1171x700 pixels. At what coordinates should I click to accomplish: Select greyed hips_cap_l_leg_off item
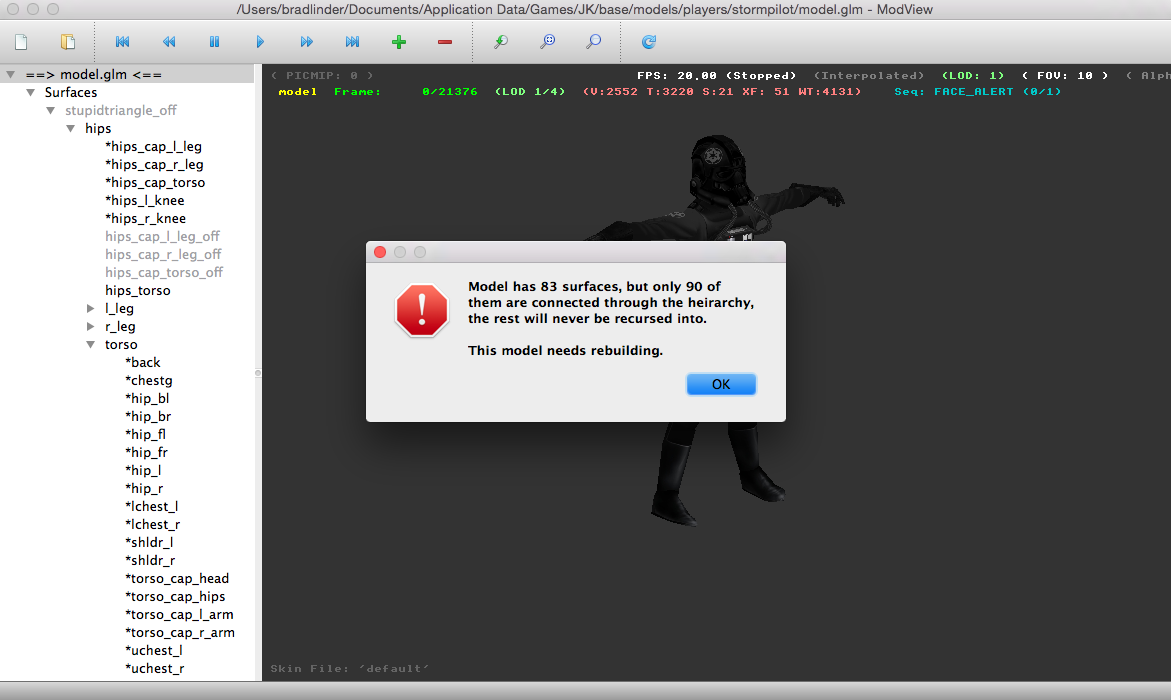pos(162,236)
